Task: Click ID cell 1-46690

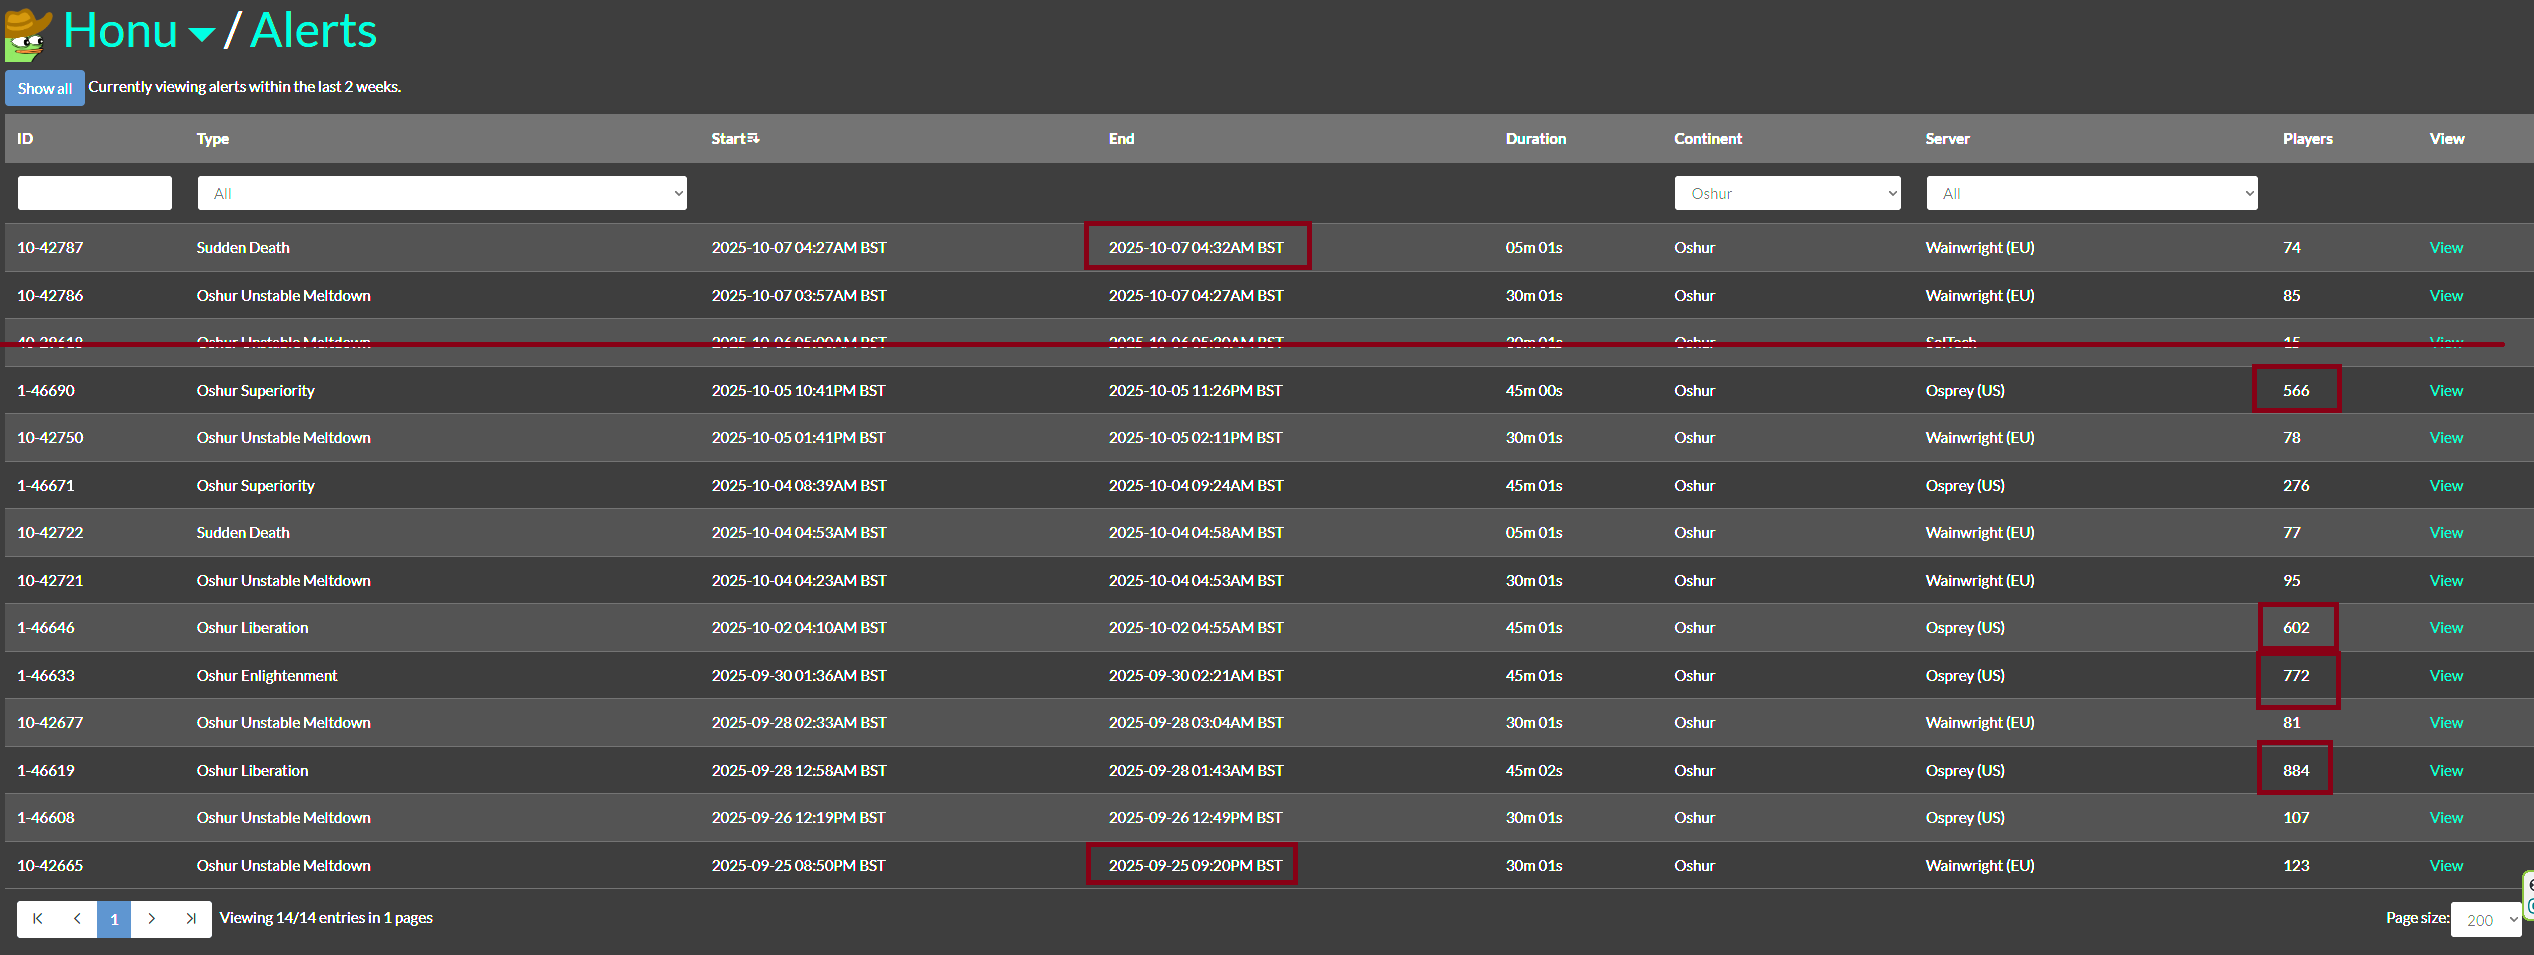Action: click(46, 391)
